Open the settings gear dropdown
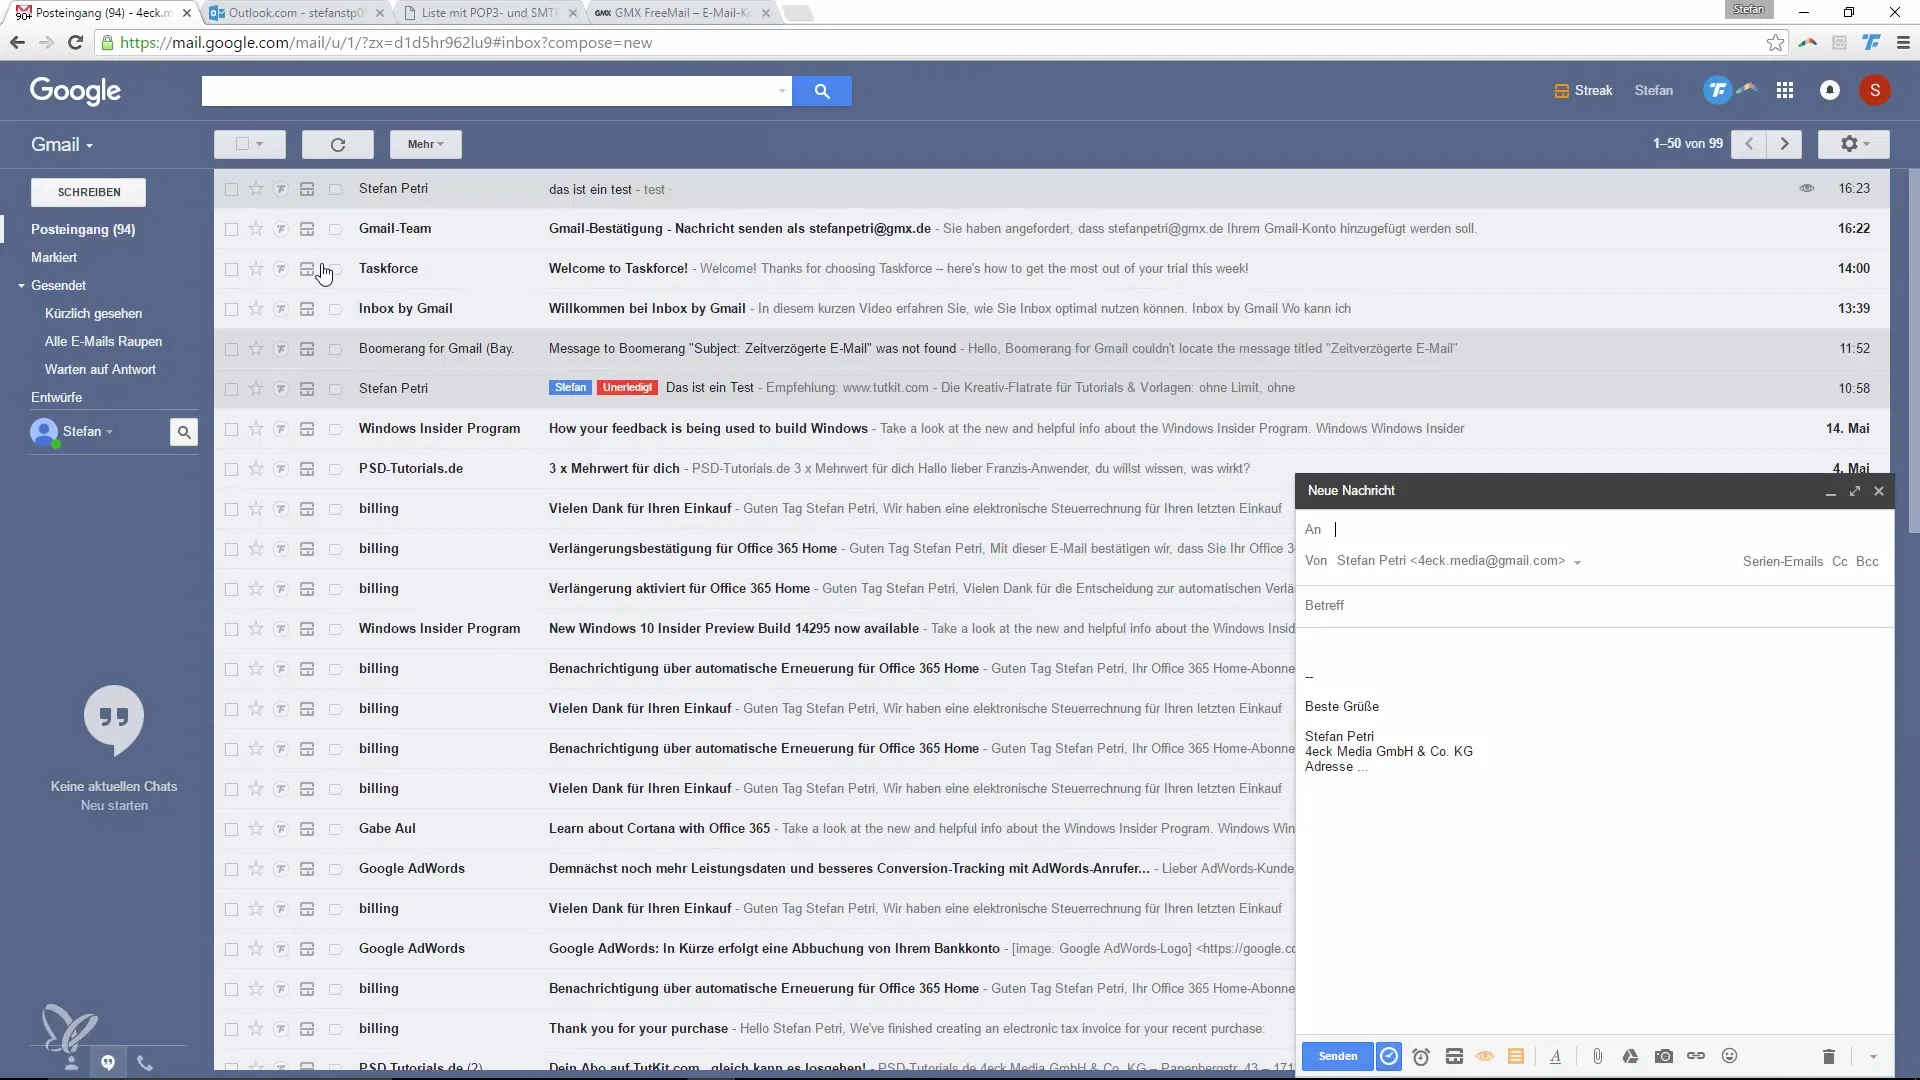The image size is (1920, 1080). pyautogui.click(x=1854, y=144)
